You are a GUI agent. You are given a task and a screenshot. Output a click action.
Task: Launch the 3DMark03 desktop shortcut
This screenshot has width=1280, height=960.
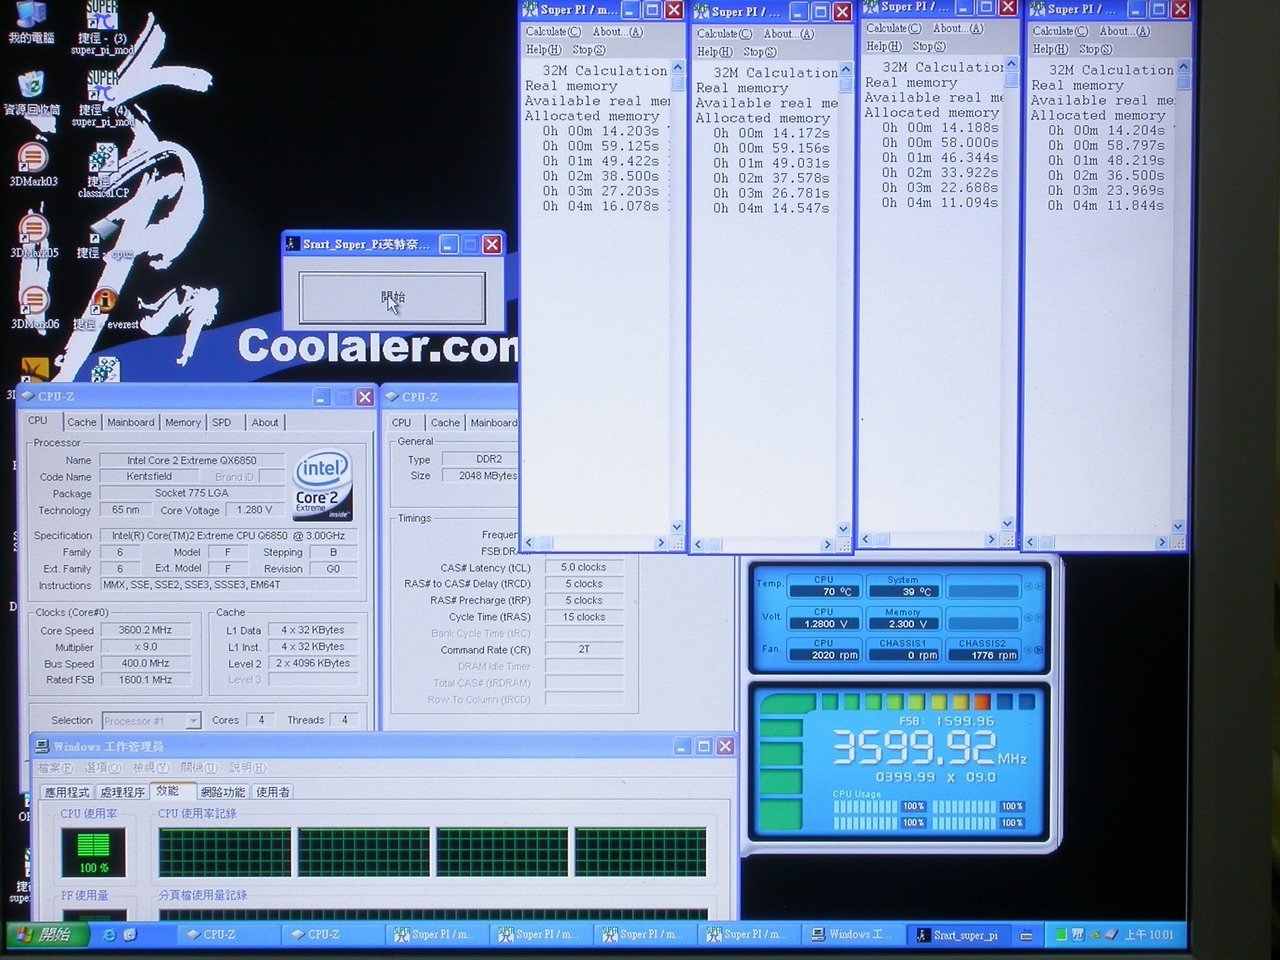(33, 163)
